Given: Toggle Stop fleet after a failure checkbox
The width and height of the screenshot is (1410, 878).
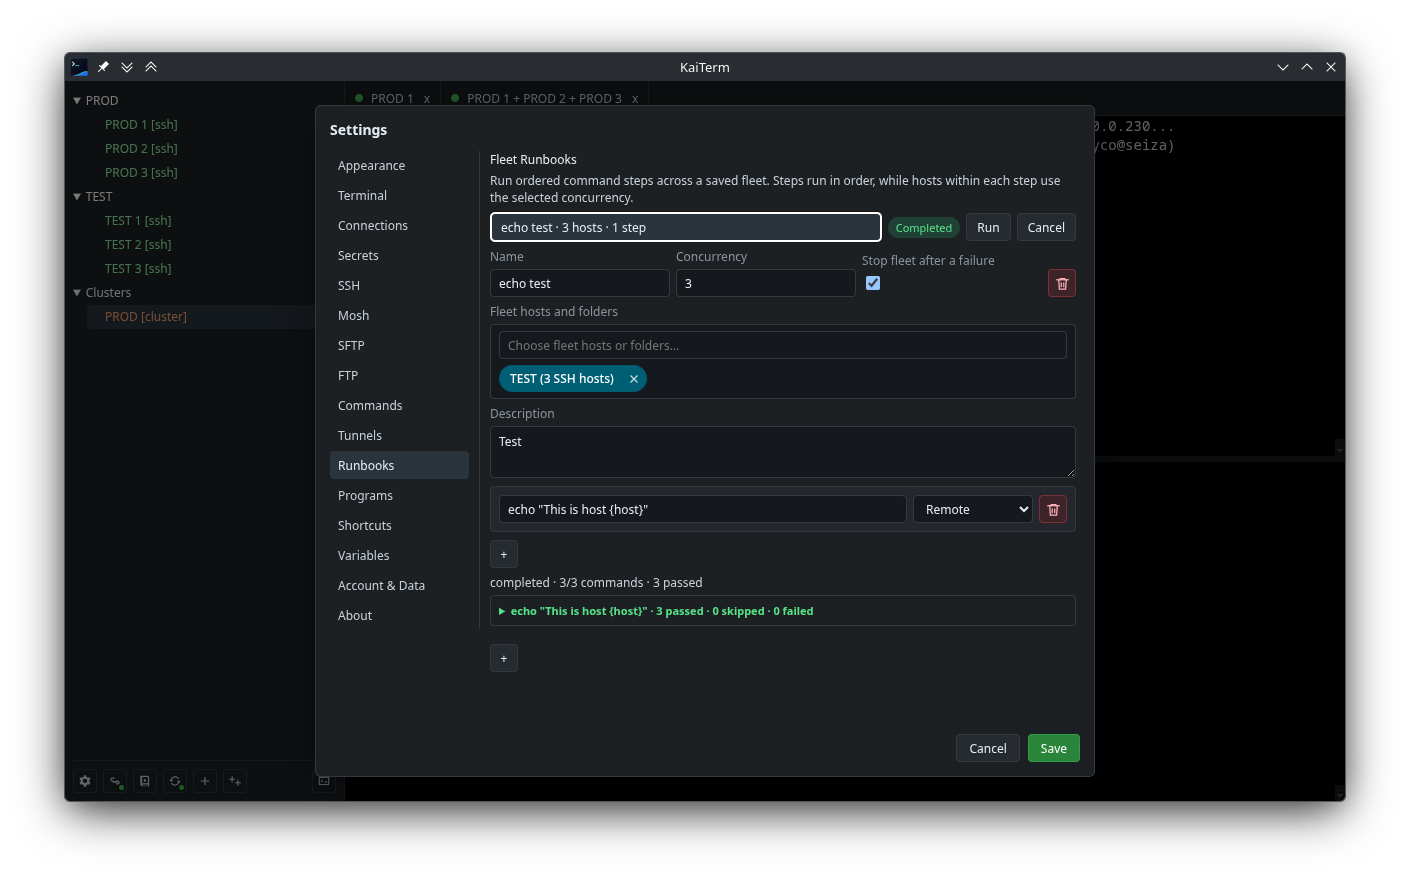Looking at the screenshot, I should [x=873, y=283].
